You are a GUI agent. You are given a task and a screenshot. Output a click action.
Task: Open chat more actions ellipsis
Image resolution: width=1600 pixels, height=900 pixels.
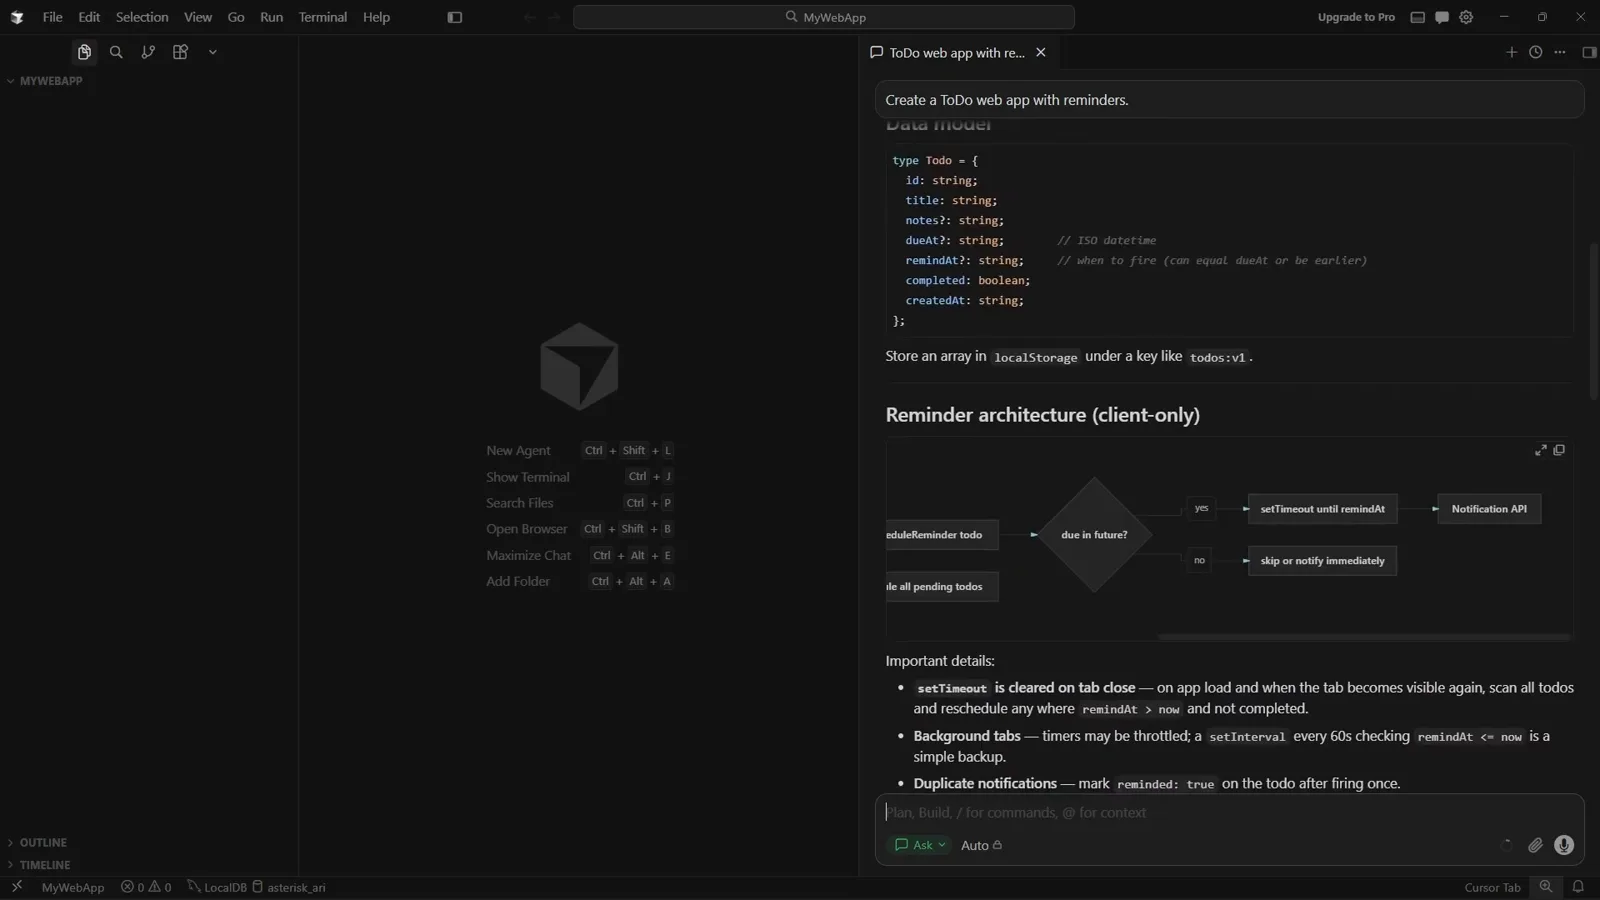[x=1560, y=52]
